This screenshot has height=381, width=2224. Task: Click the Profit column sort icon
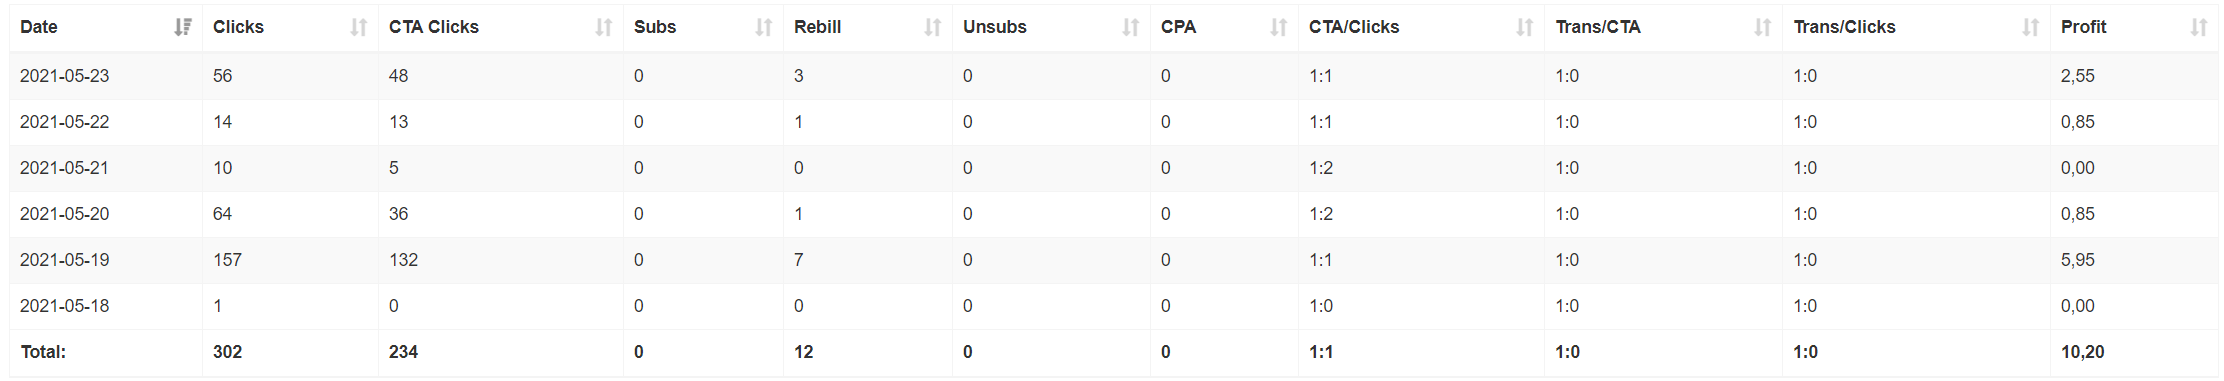click(x=2198, y=27)
